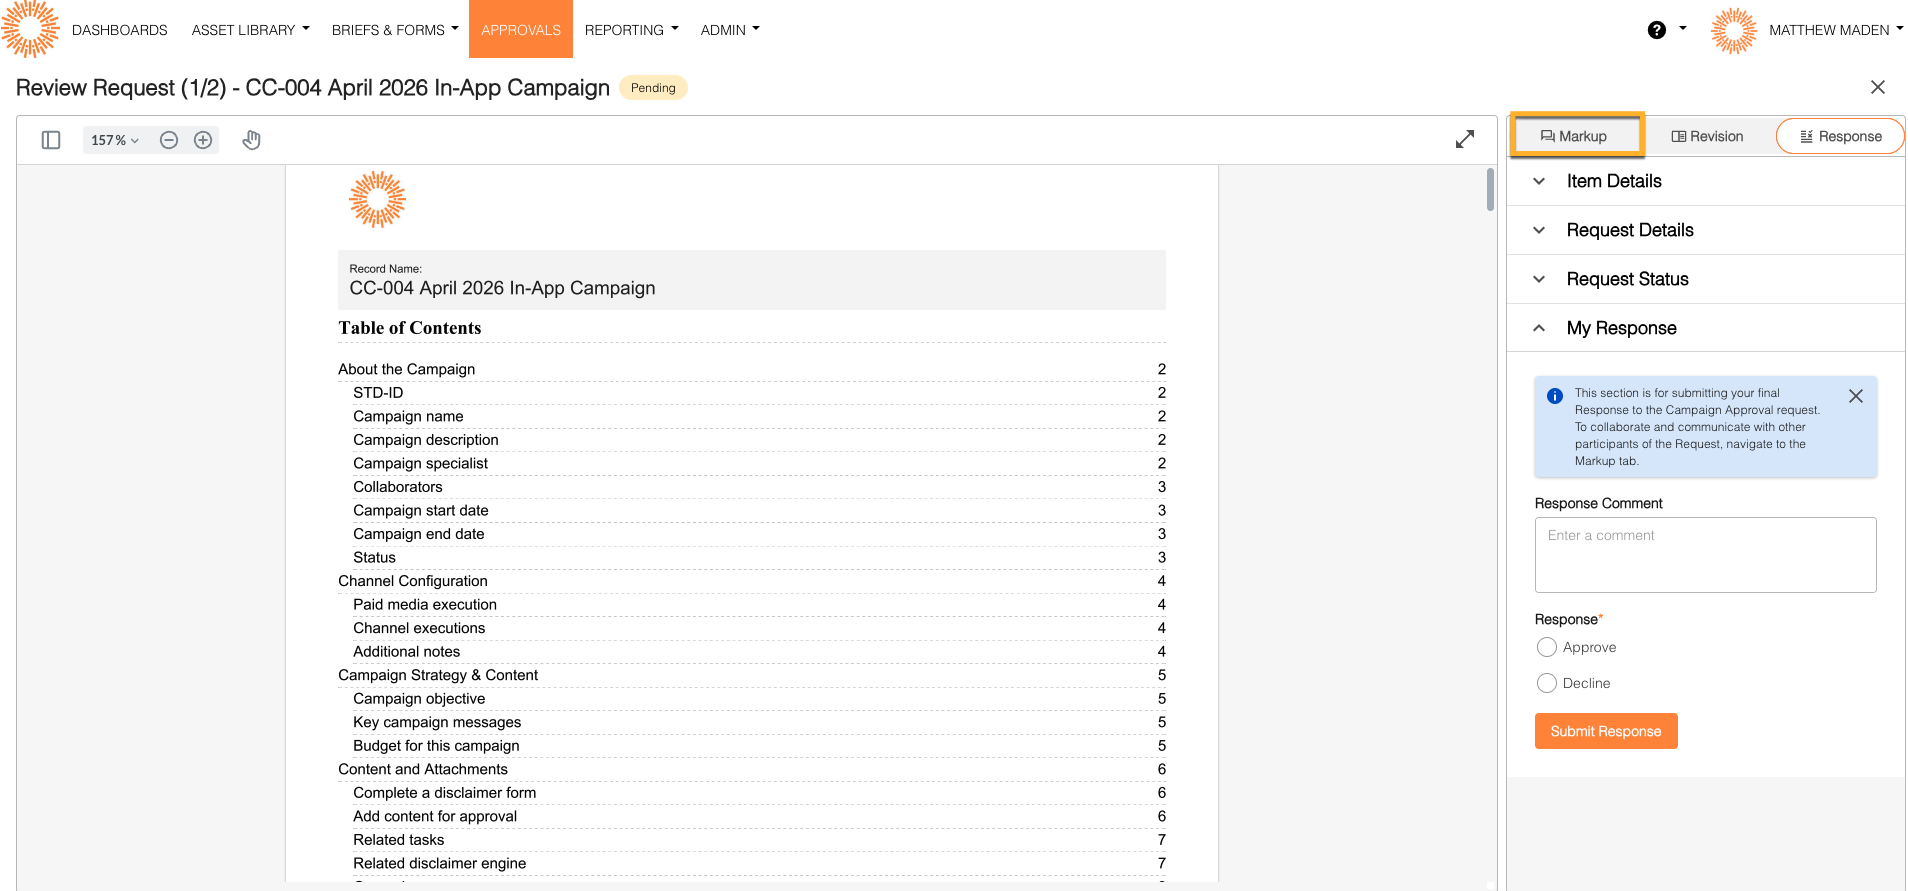Click the sunburst home logo

(x=31, y=29)
